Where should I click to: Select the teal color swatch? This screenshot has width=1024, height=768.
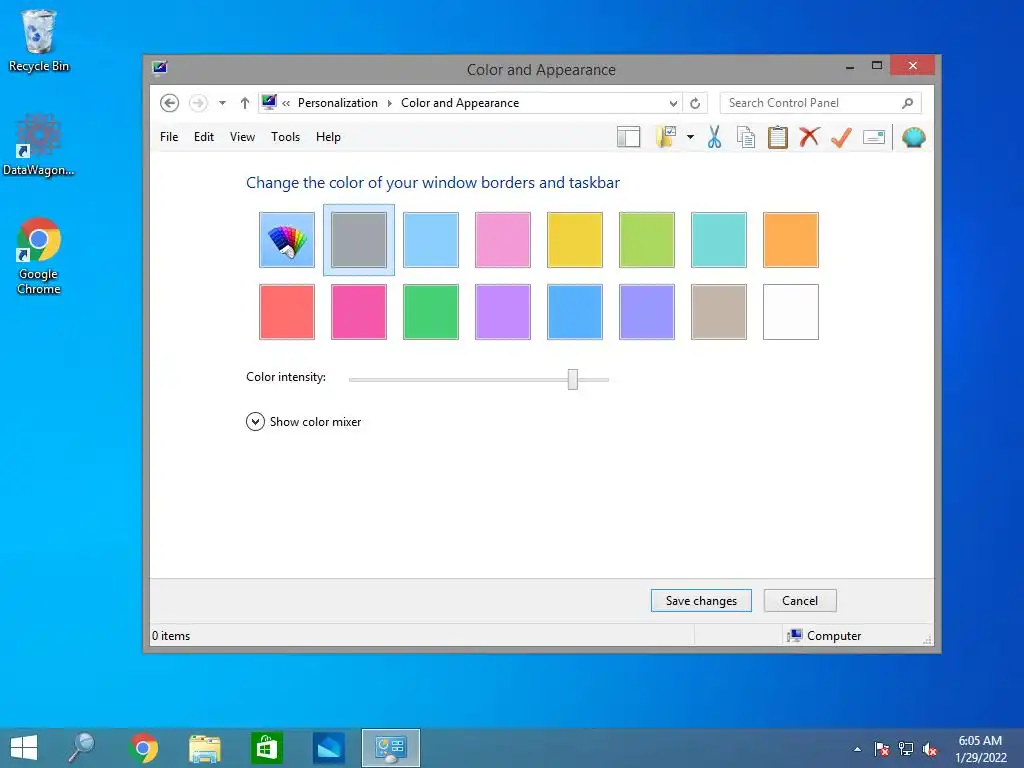[x=718, y=240]
